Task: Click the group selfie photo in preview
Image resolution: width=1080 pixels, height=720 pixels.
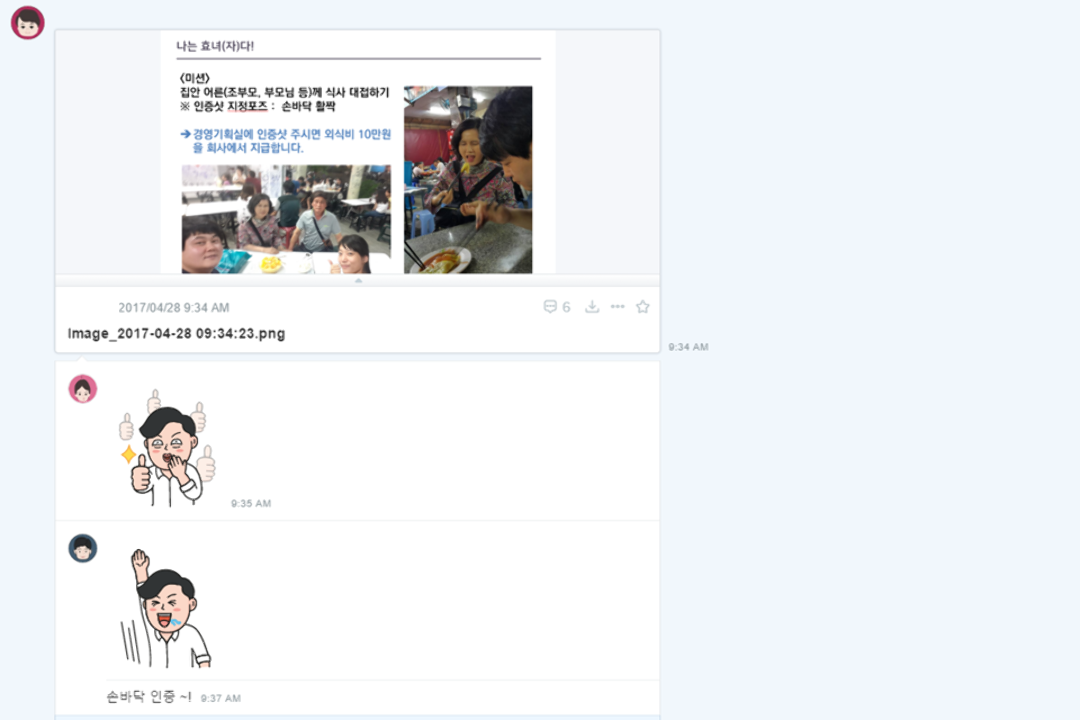Action: pos(286,219)
